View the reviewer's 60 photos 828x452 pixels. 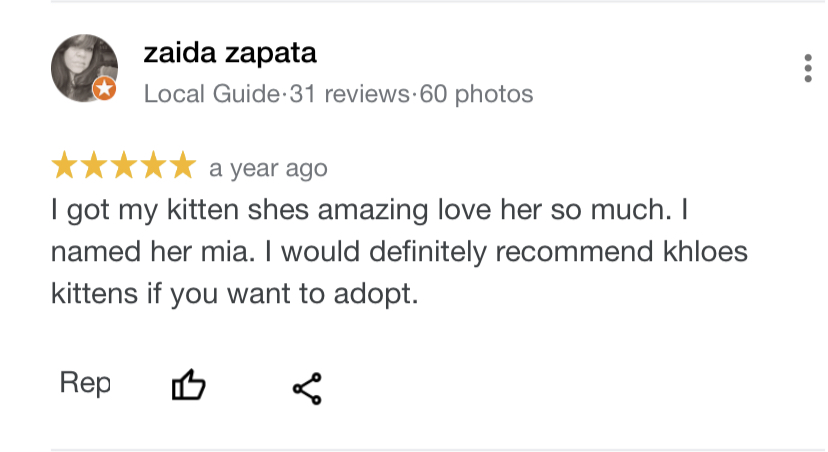(x=476, y=95)
